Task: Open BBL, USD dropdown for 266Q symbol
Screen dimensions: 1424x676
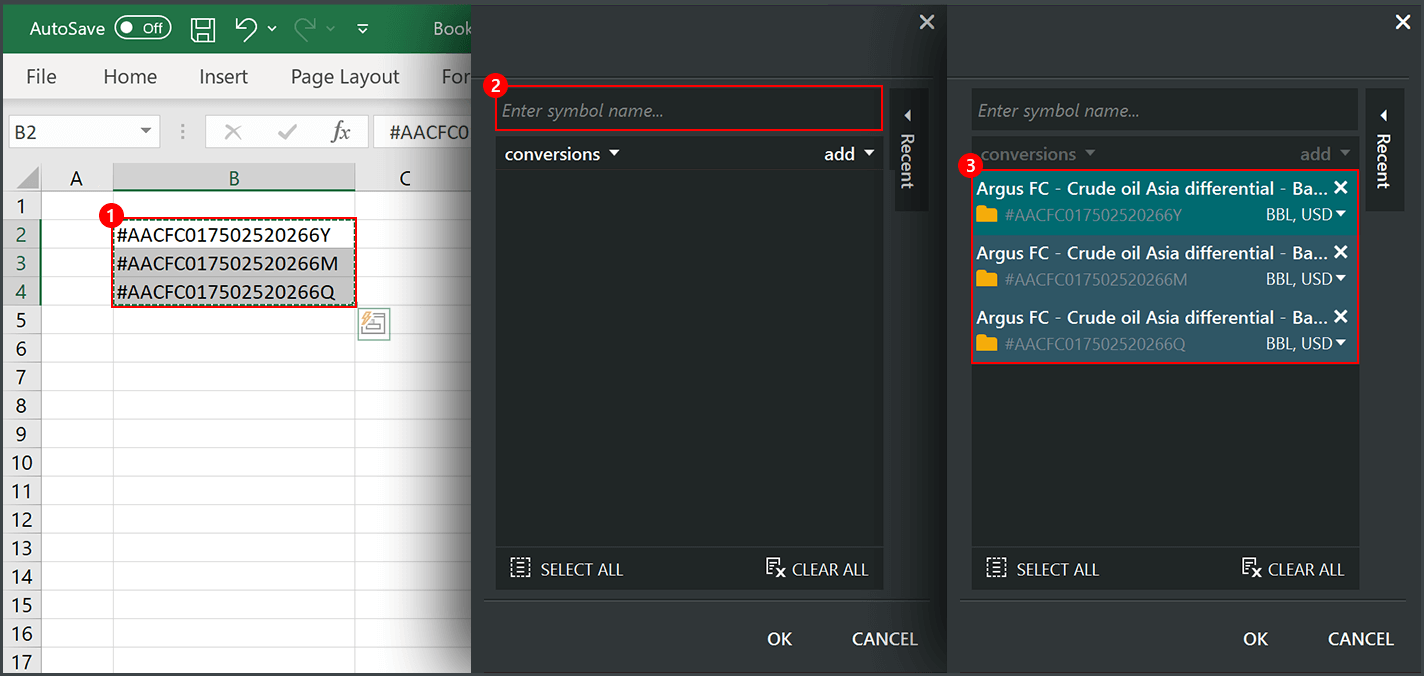Action: coord(1306,343)
